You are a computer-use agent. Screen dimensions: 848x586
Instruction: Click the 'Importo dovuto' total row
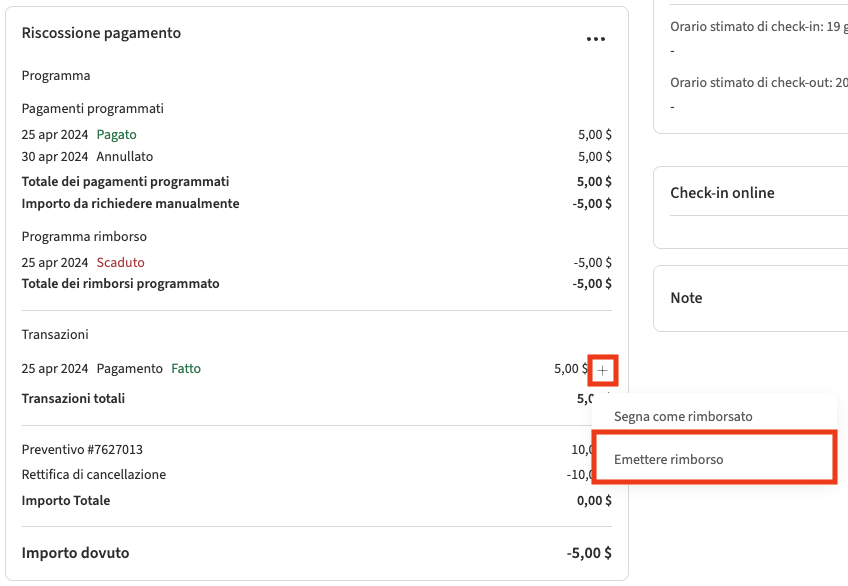[75, 553]
